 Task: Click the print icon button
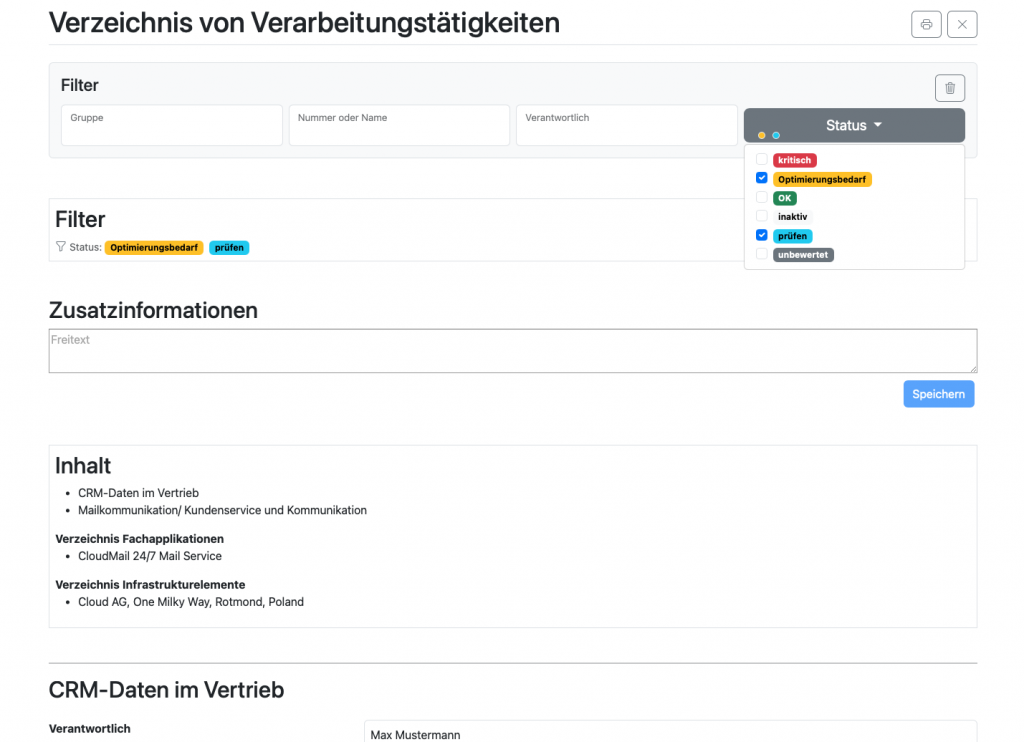(x=926, y=24)
